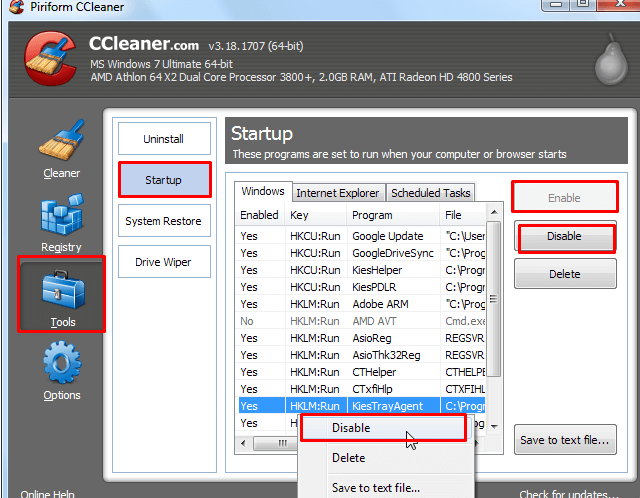Click the Cleaner label in sidebar
Viewport: 640px width, 498px height.
(x=62, y=173)
